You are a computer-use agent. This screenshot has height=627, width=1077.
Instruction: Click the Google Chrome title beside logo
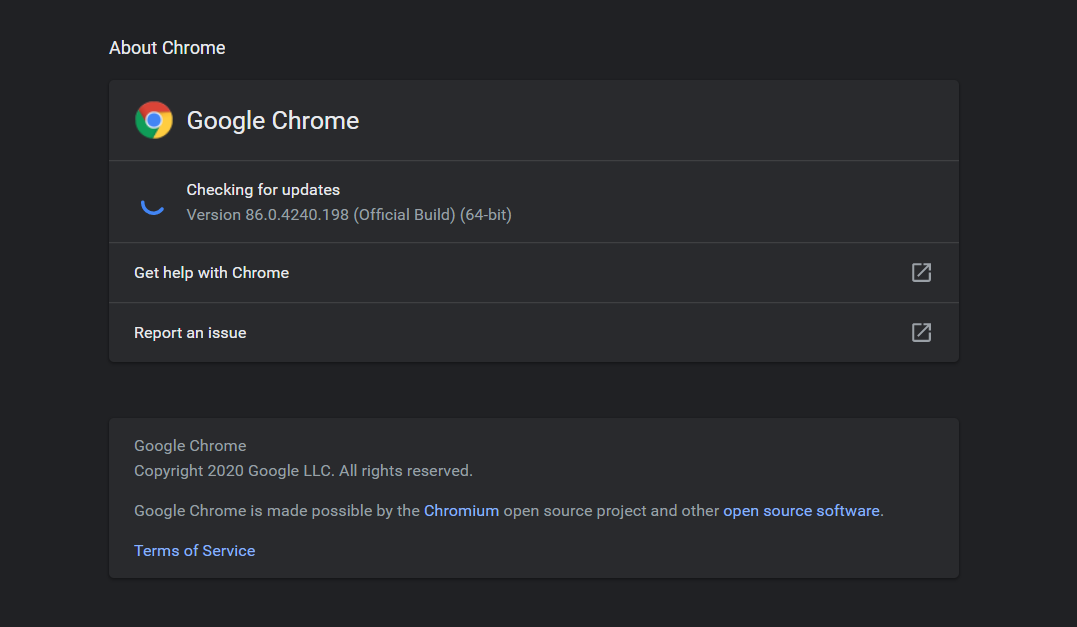click(x=273, y=121)
